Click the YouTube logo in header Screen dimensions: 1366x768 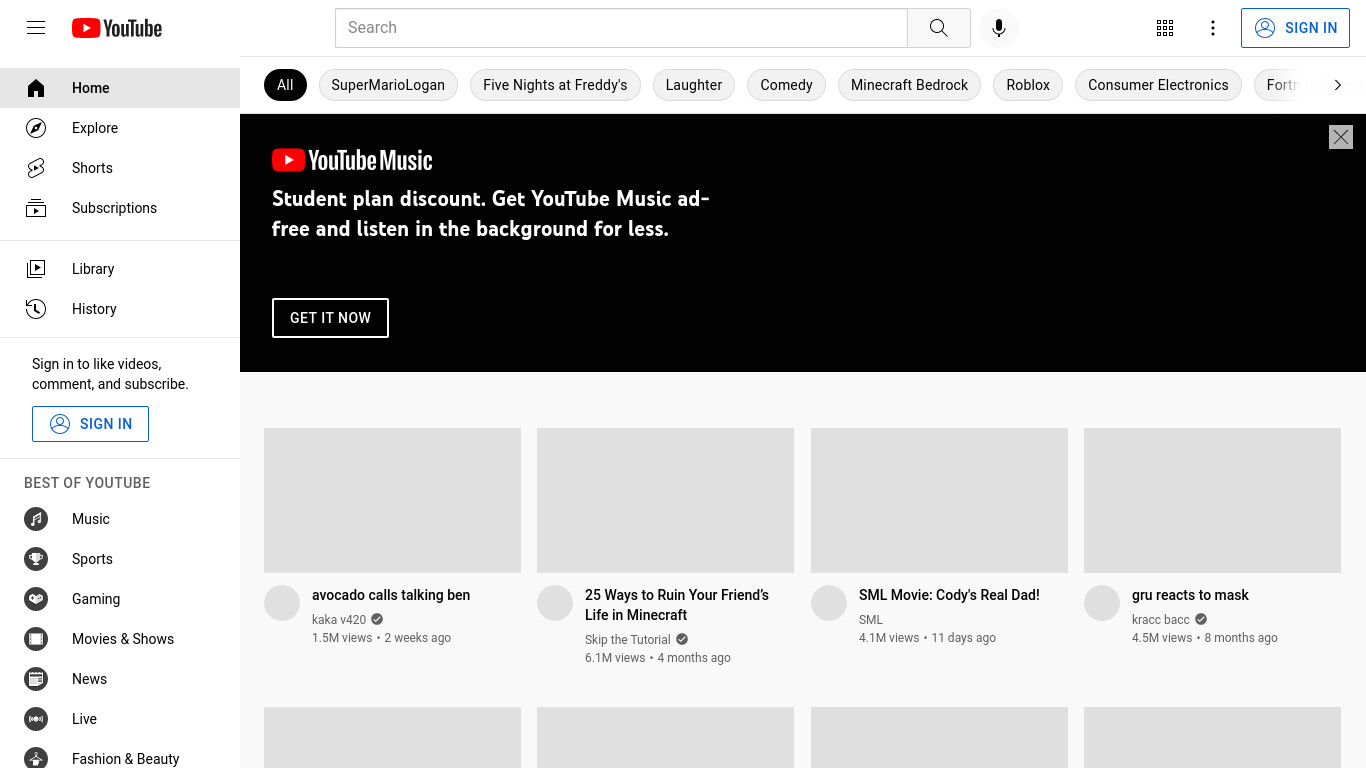tap(117, 28)
